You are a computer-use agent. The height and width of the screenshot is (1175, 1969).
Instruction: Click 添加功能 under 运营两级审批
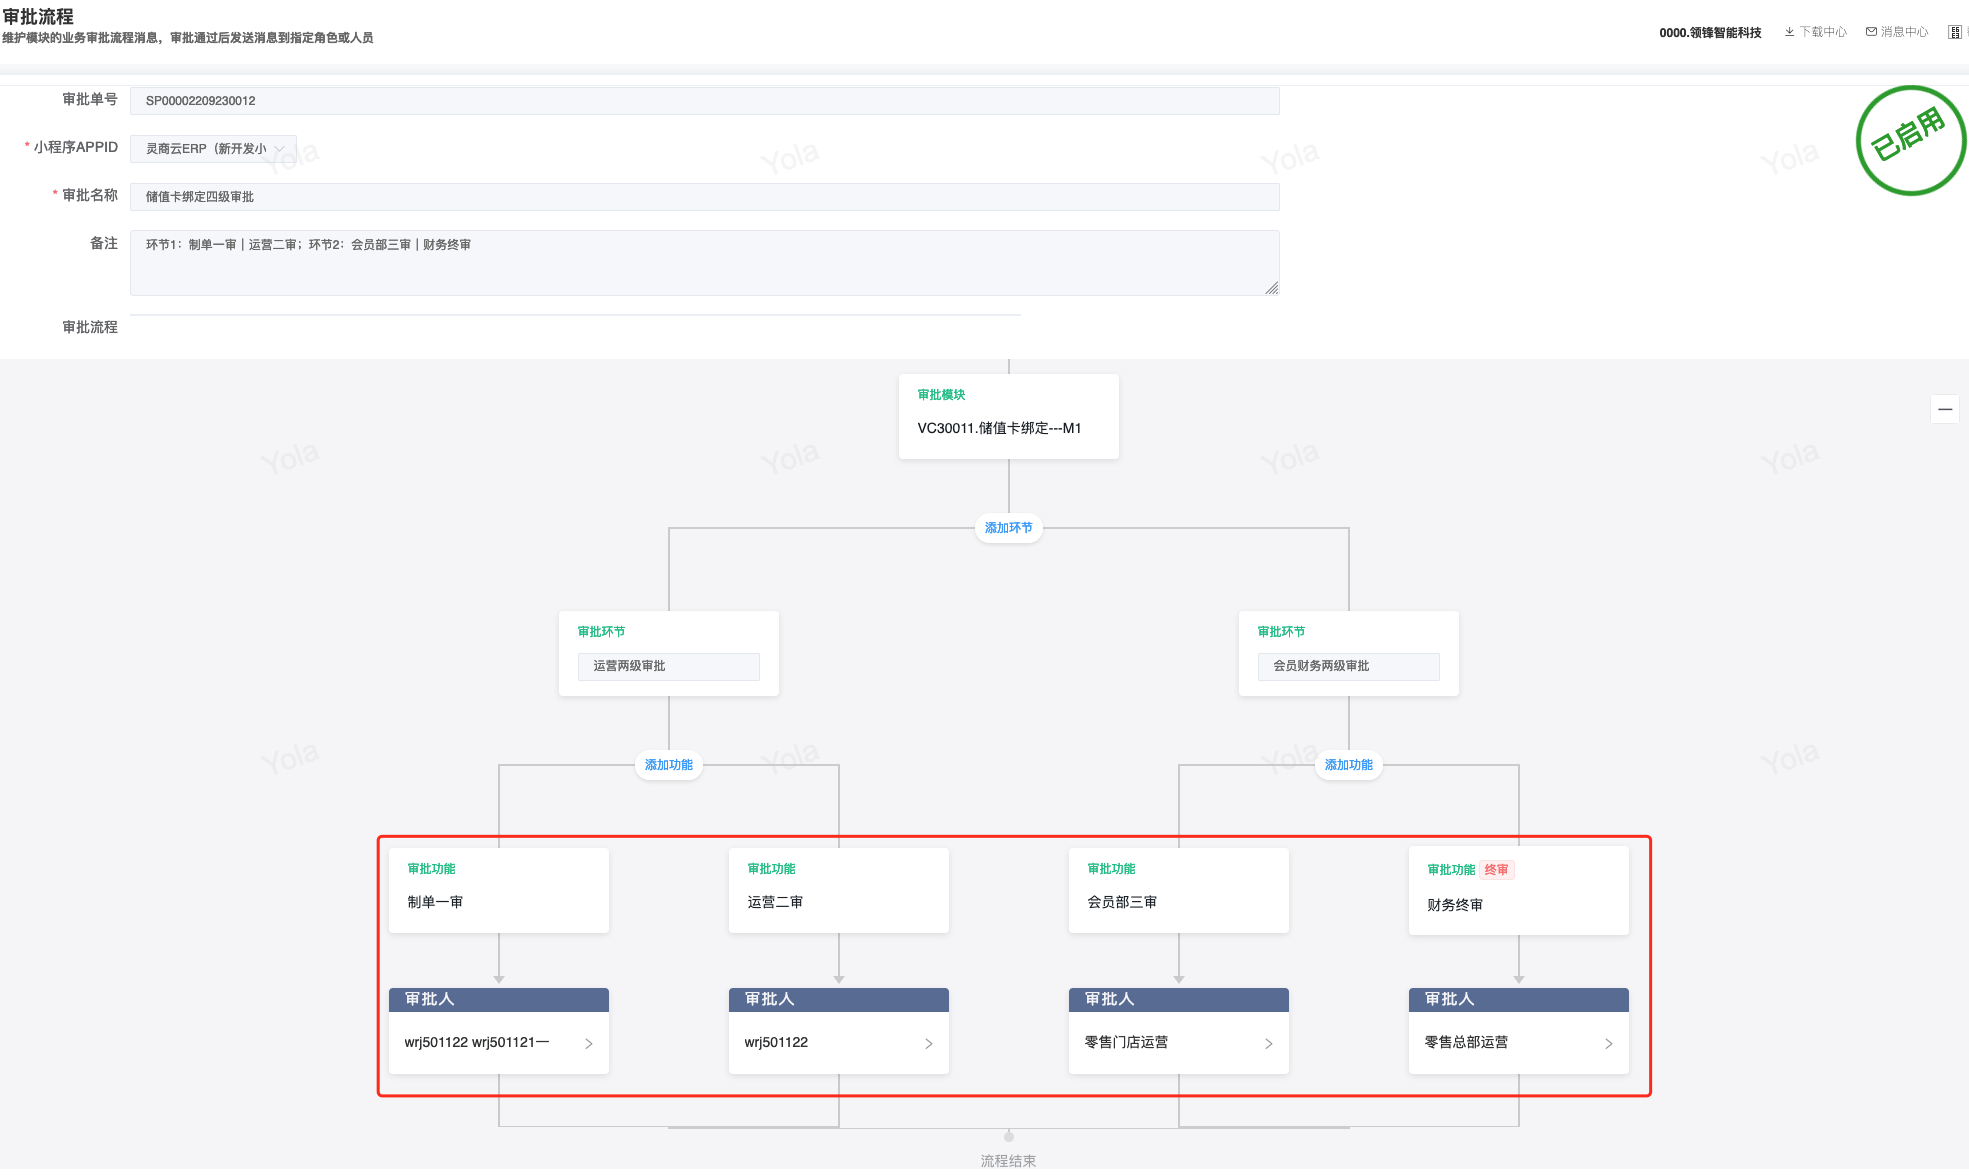(x=668, y=765)
